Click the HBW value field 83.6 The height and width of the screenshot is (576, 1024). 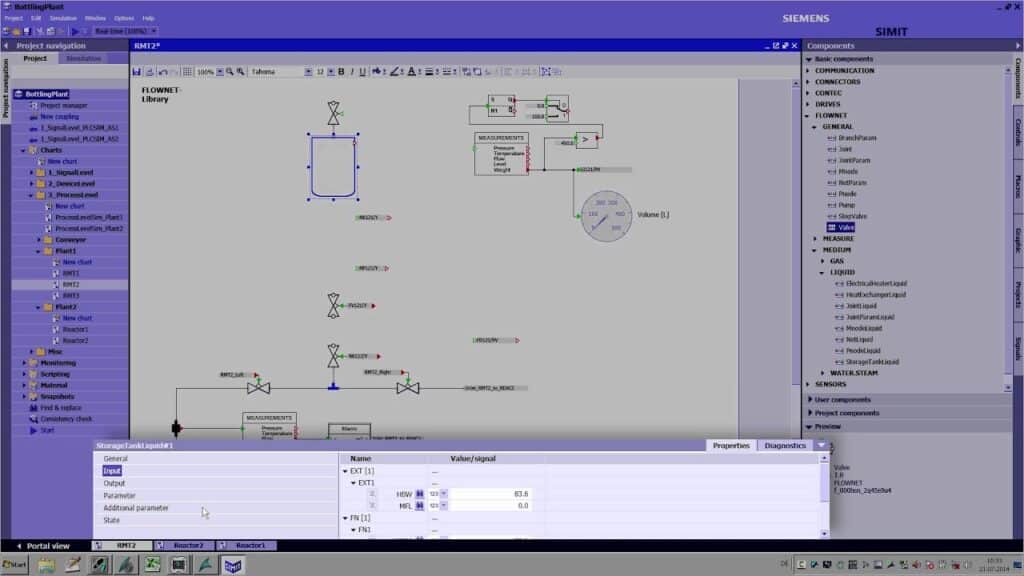490,494
